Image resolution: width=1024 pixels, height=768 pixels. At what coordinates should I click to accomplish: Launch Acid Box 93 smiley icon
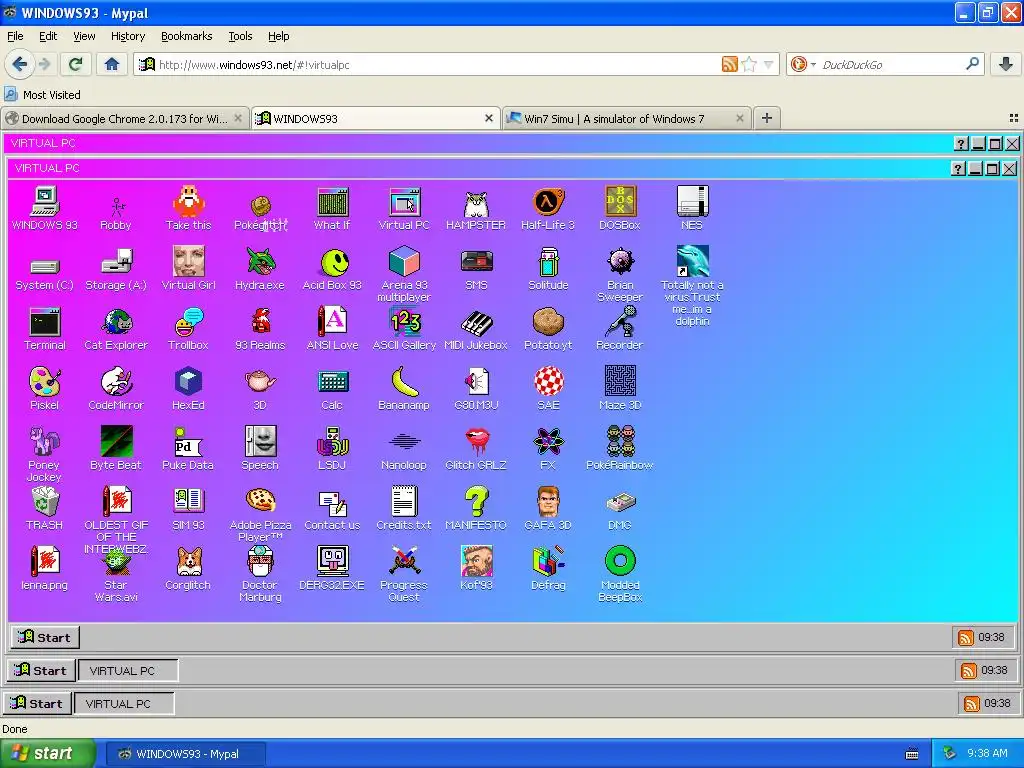pyautogui.click(x=332, y=268)
